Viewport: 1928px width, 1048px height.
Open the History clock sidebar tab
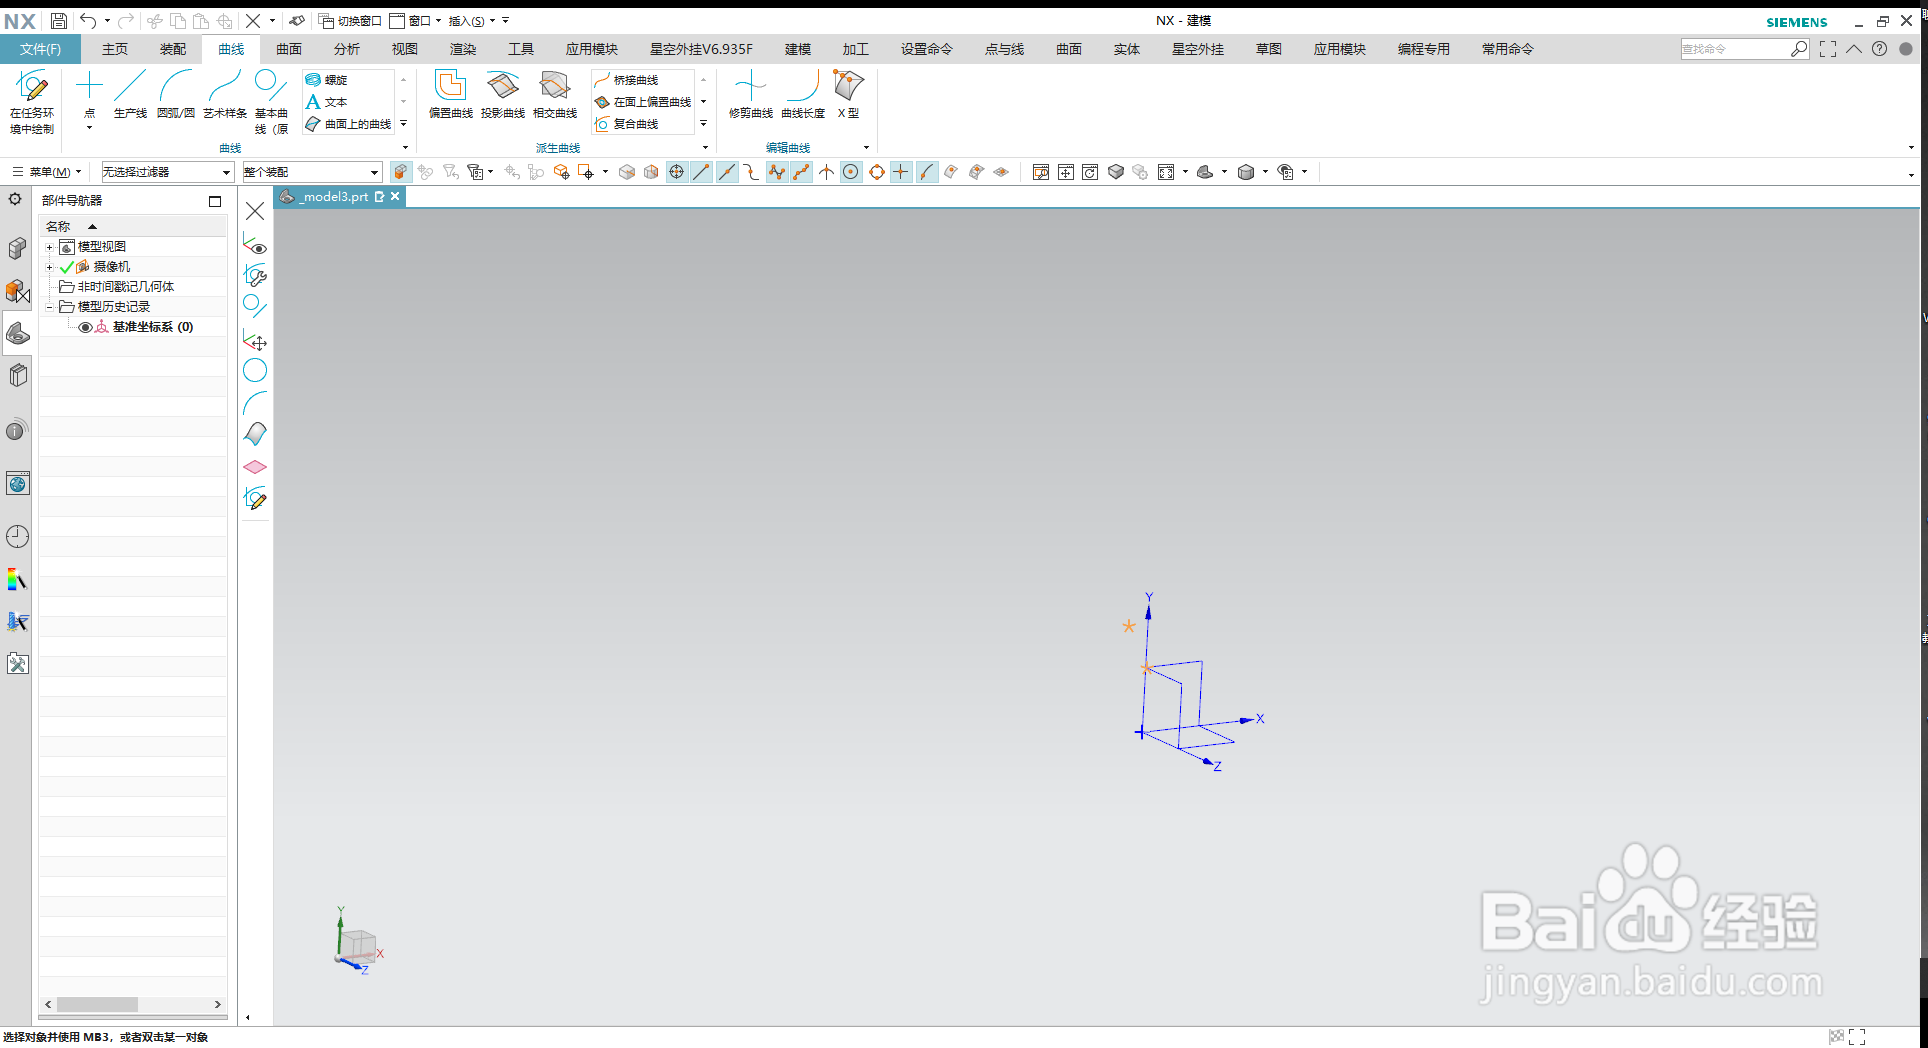(x=17, y=537)
